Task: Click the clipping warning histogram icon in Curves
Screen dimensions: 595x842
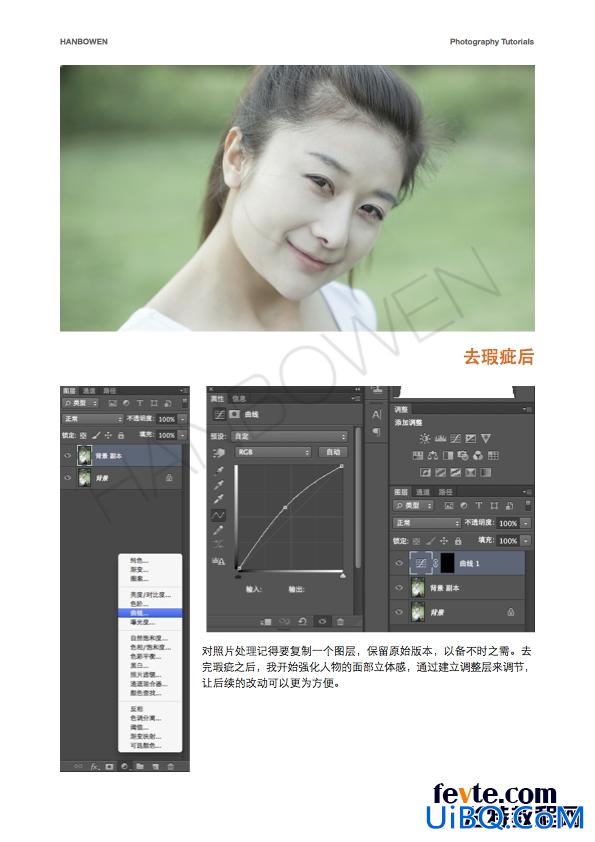Action: (x=218, y=561)
